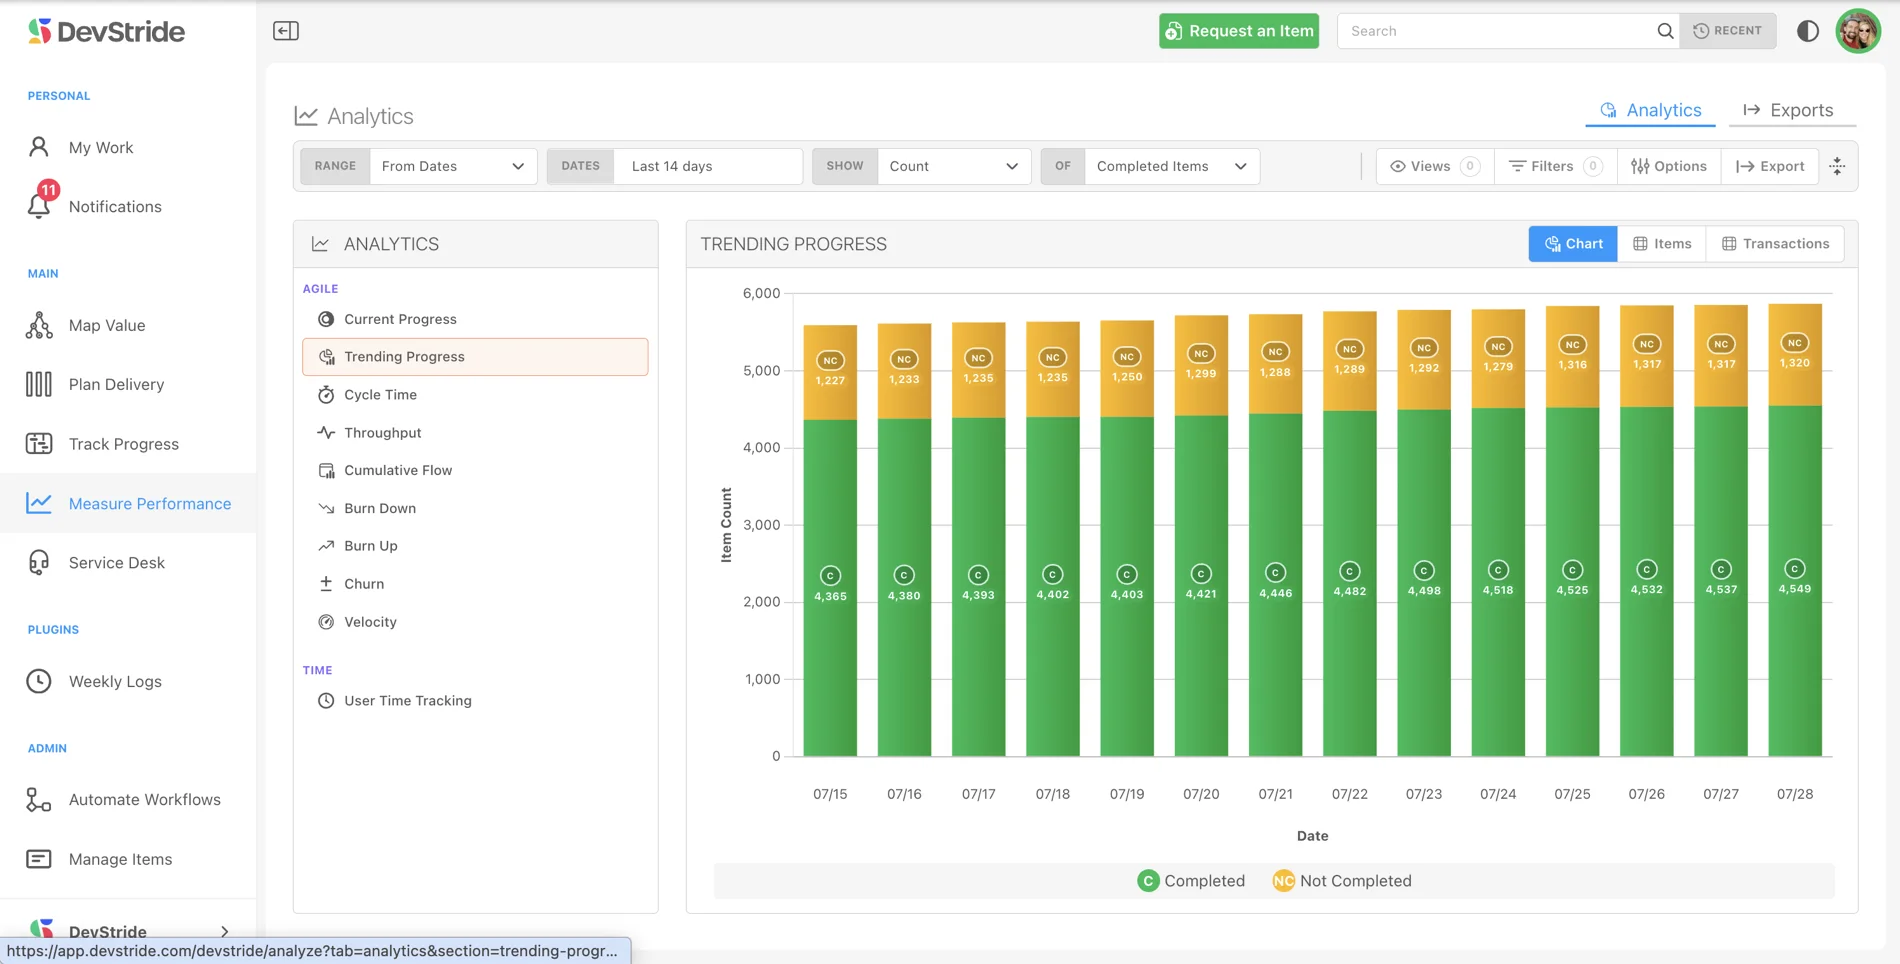Click the green 07/24 bar showing 4,518
1900x964 pixels.
point(1498,582)
